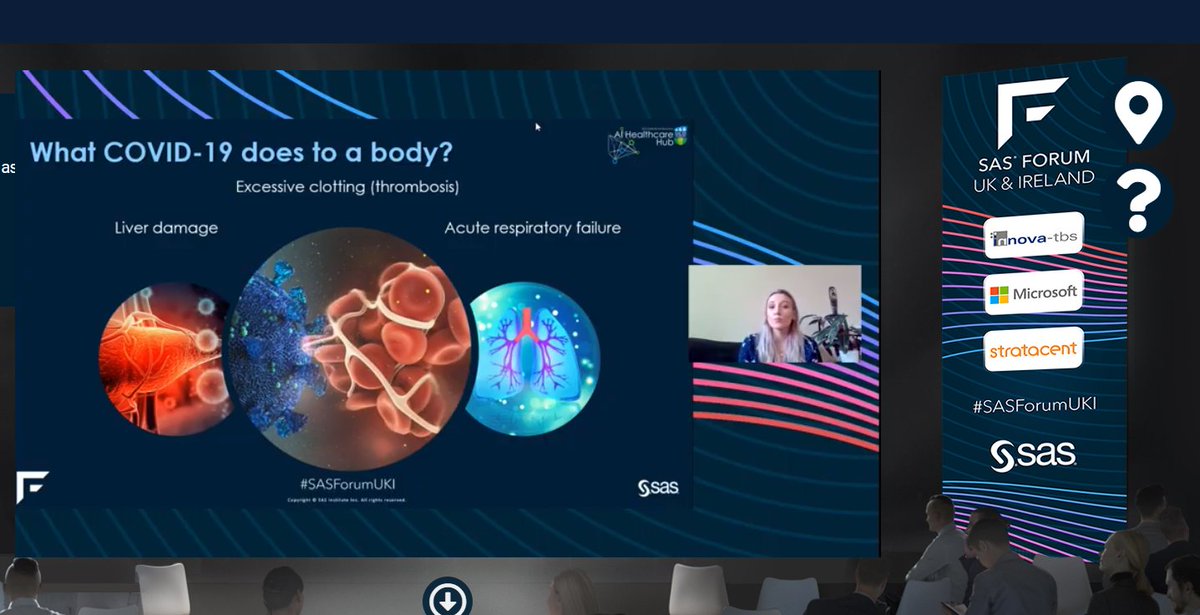
Task: Click the #SASForumUKI hashtag on slide
Action: pos(347,485)
